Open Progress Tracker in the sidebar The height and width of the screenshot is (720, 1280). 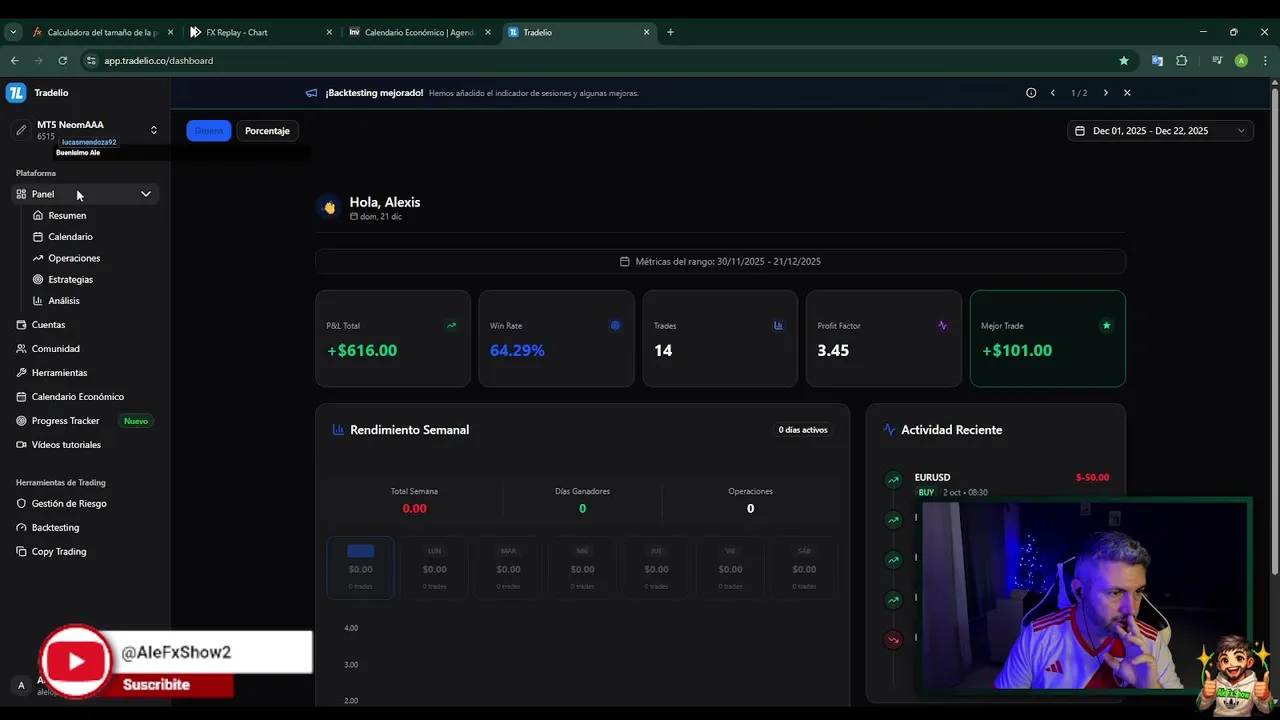click(65, 421)
